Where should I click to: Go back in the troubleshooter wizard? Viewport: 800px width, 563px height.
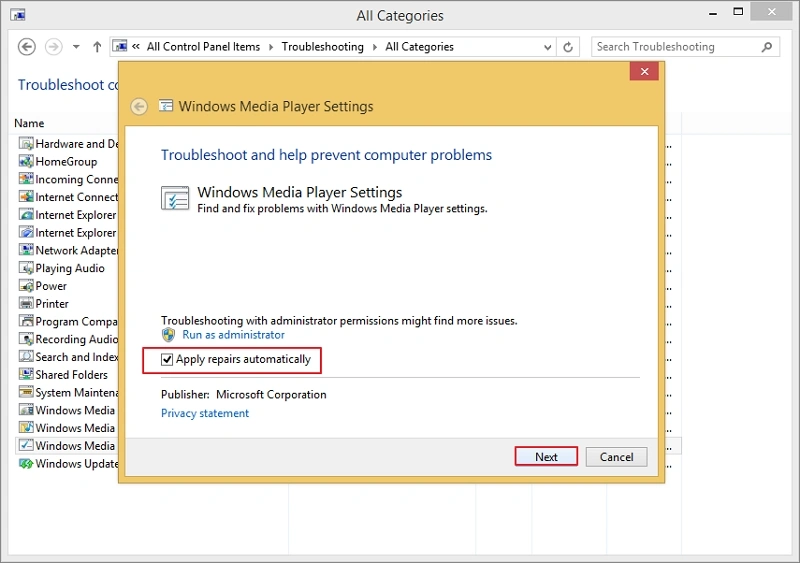[139, 106]
